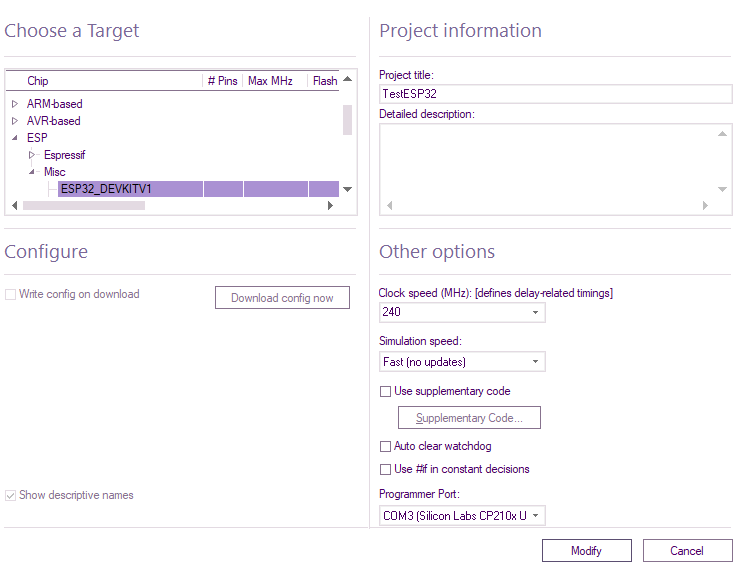Select ESP32_DEVKITV1 chip in tree
738x568 pixels.
106,189
